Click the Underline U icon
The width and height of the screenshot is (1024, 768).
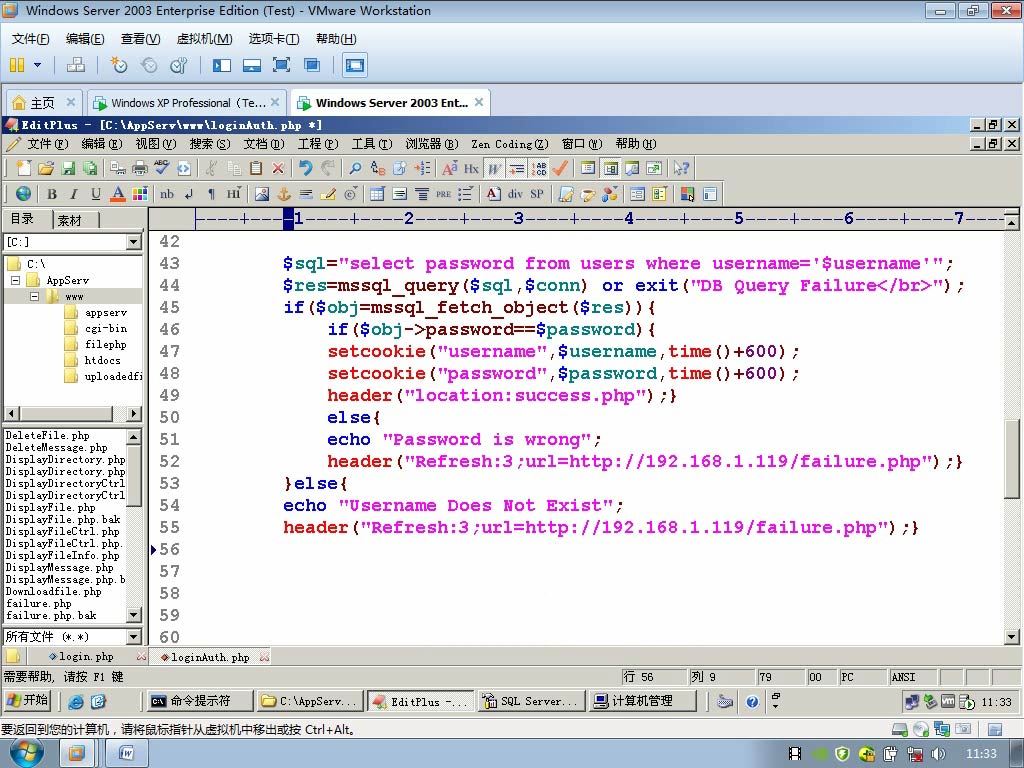click(95, 194)
